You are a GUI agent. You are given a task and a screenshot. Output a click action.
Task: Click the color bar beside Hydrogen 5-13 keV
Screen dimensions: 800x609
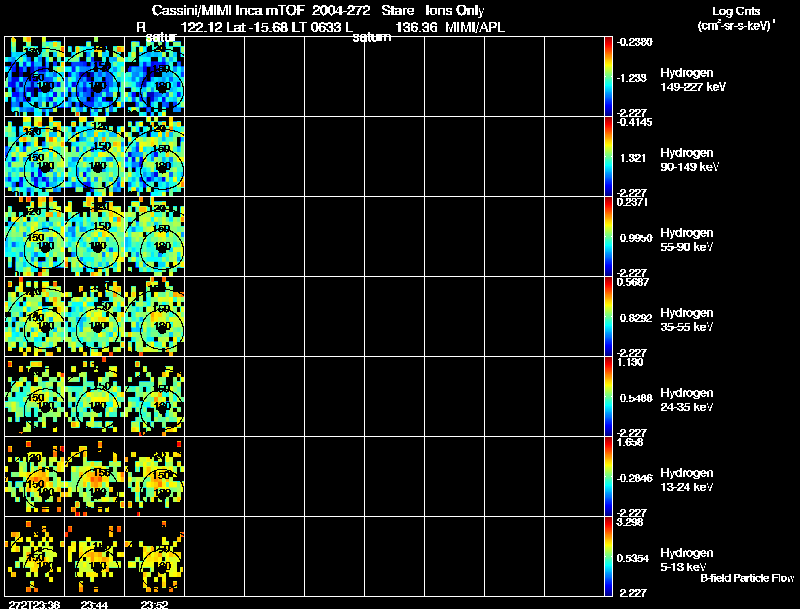[x=608, y=557]
